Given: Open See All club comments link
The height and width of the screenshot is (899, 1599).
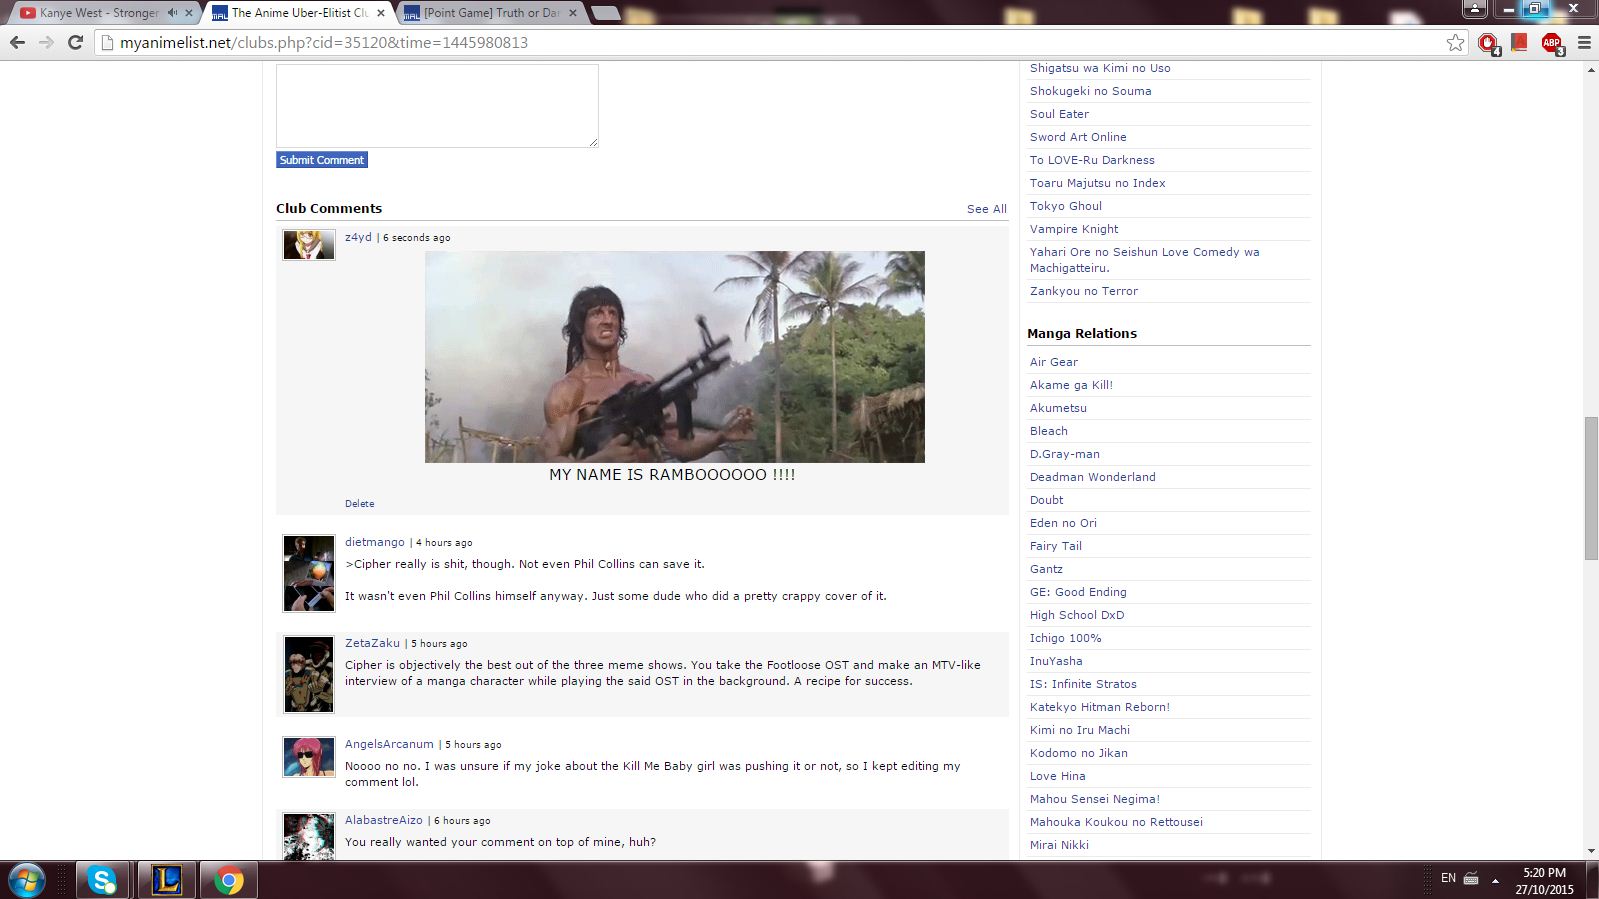Looking at the screenshot, I should pos(986,209).
